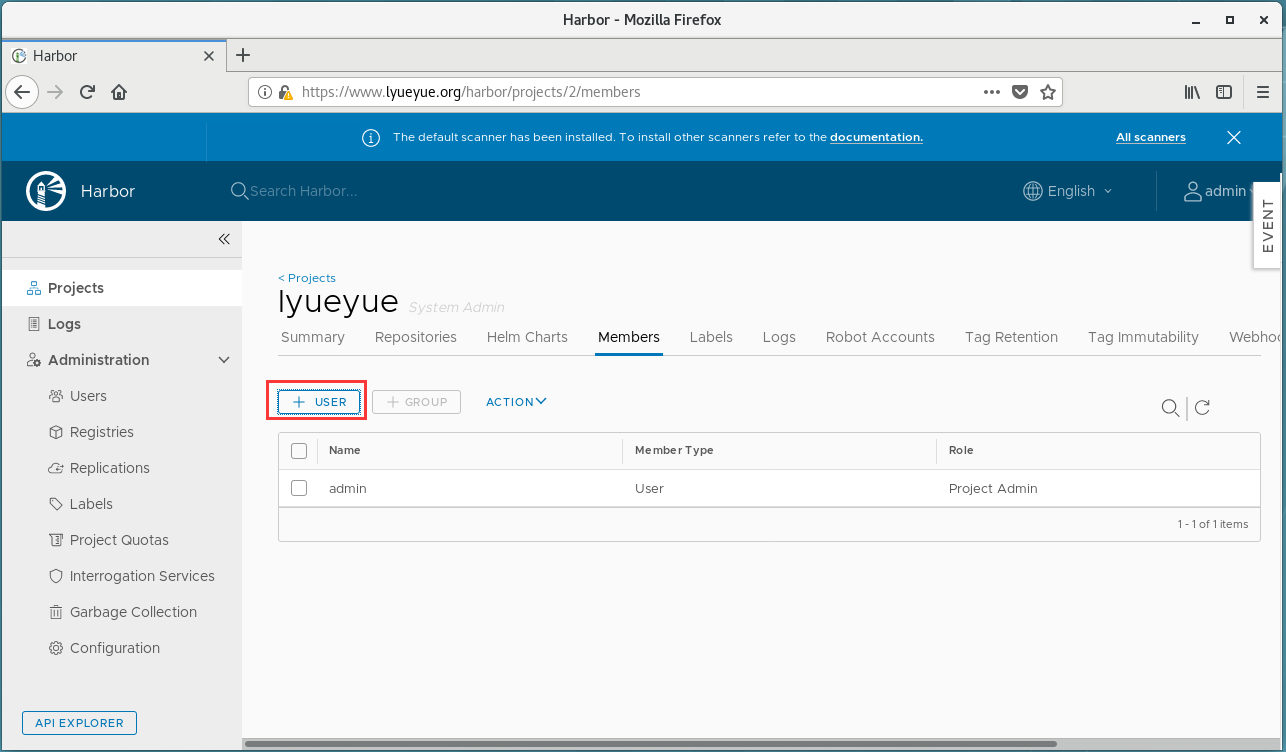Click the Registries cube icon
The width and height of the screenshot is (1286, 752).
point(56,432)
